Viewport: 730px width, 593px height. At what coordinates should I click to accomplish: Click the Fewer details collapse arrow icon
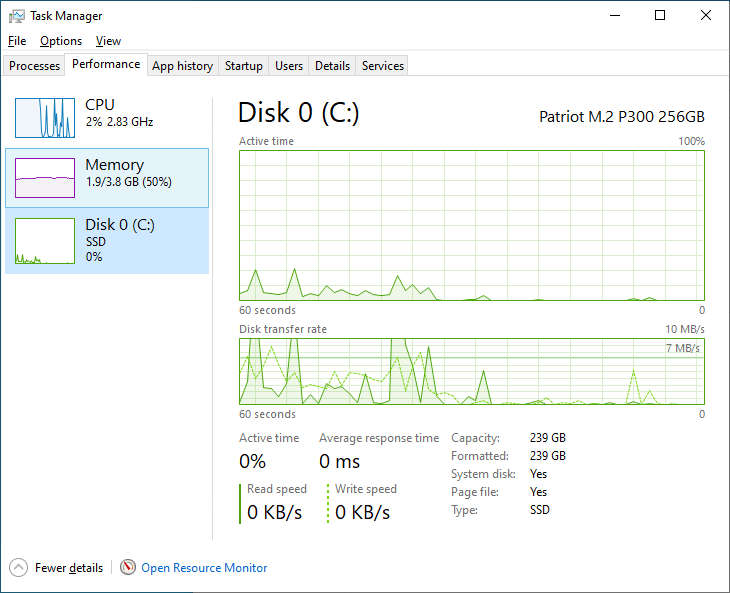pyautogui.click(x=19, y=567)
